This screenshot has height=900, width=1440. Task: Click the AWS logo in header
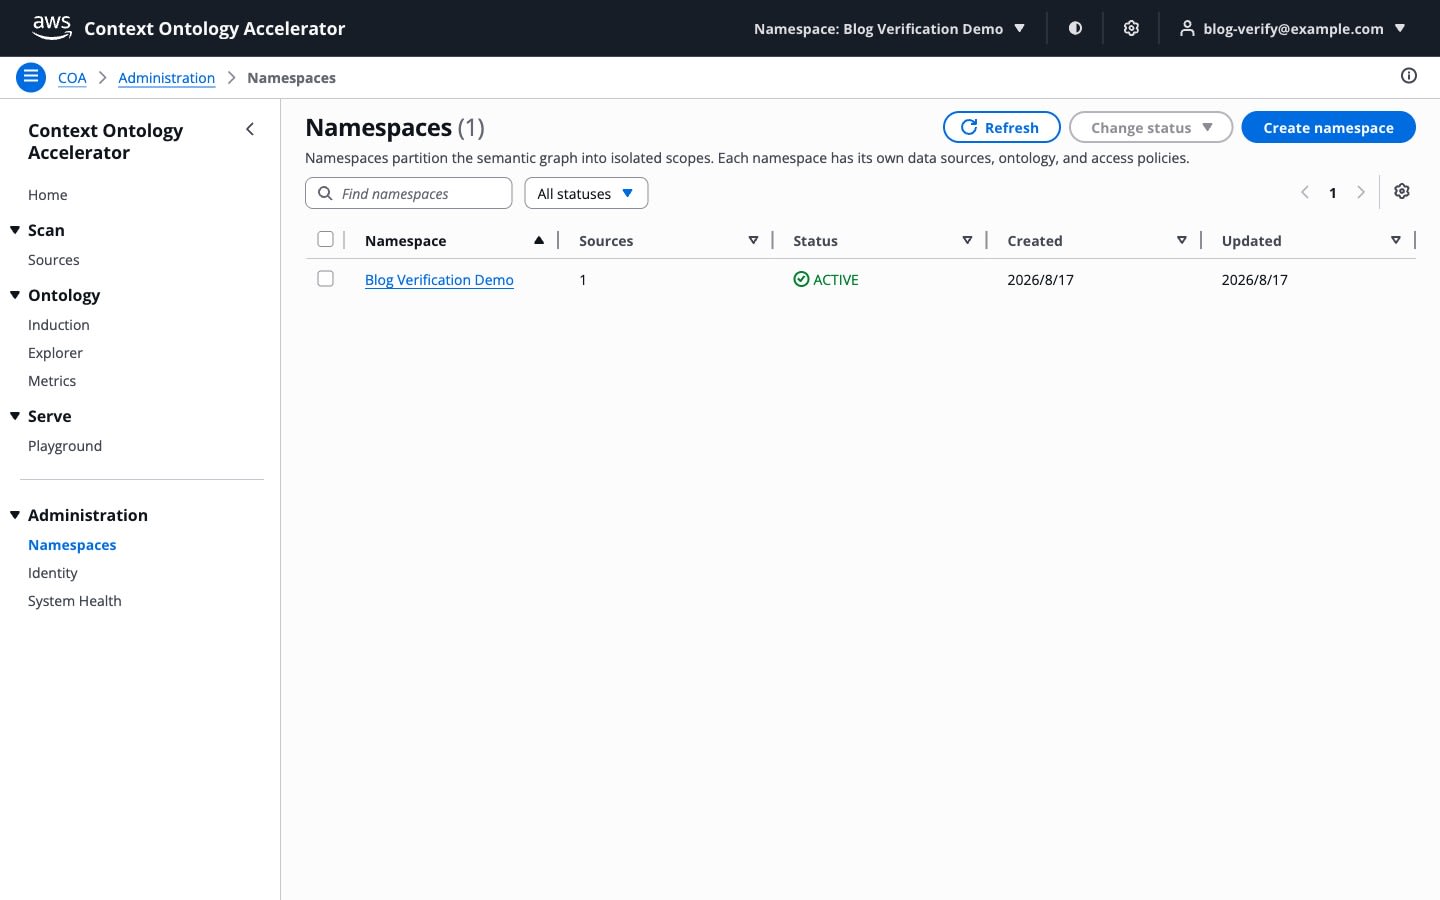click(x=52, y=28)
